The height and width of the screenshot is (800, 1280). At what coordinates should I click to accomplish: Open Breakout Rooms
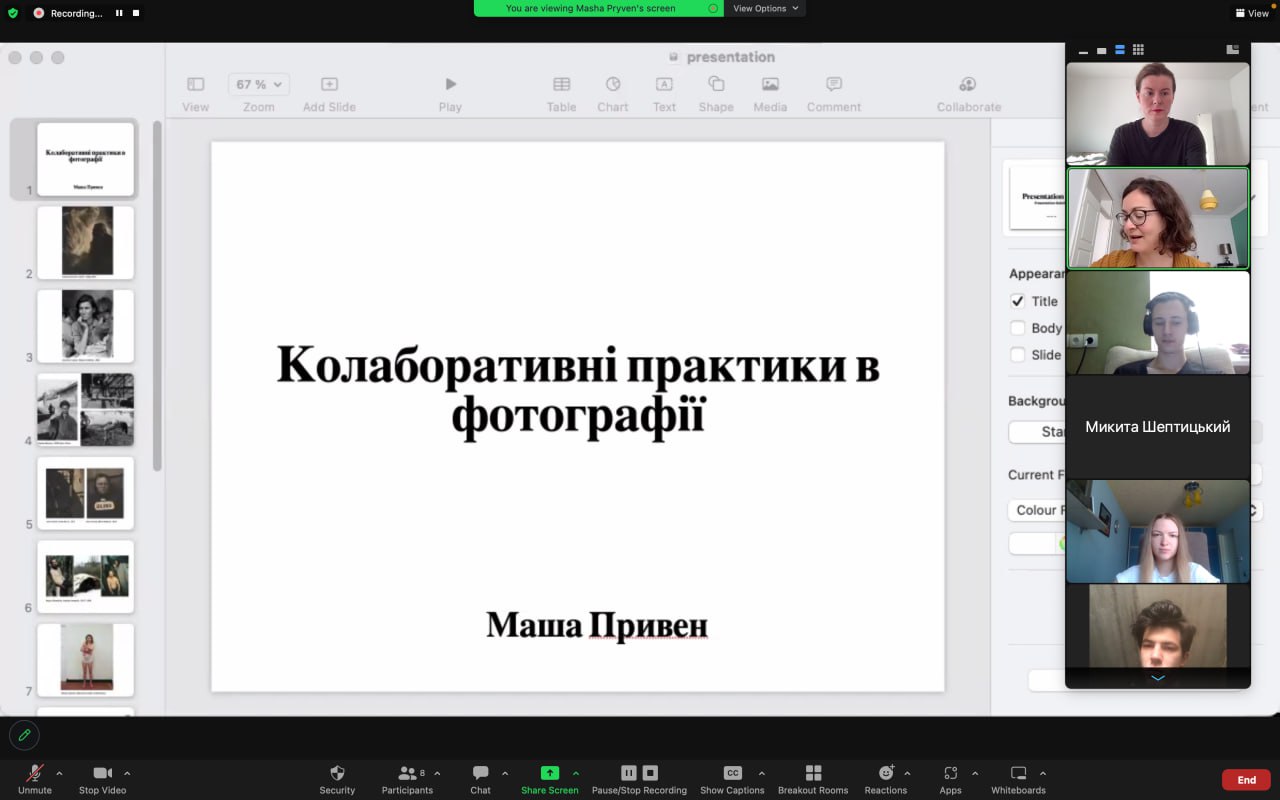click(813, 773)
